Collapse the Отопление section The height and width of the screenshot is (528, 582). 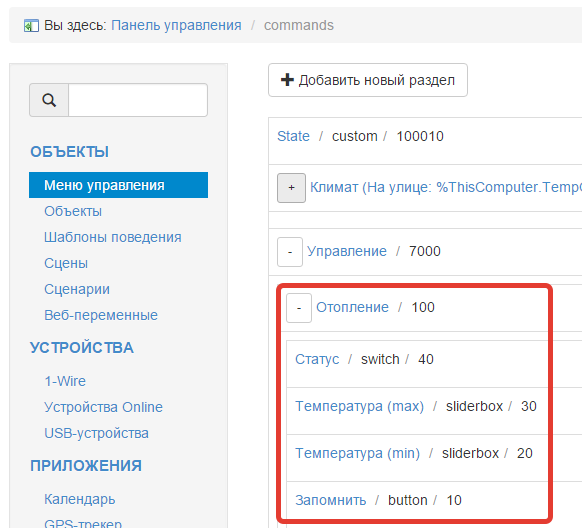coord(299,308)
